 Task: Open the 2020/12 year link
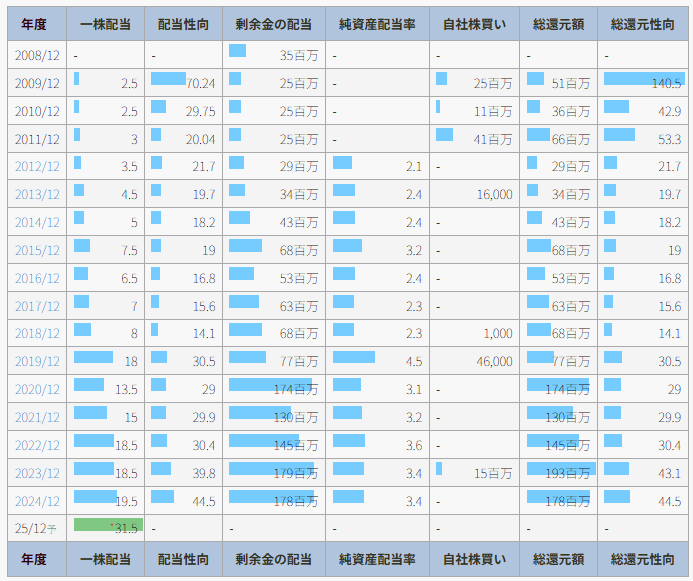36,389
